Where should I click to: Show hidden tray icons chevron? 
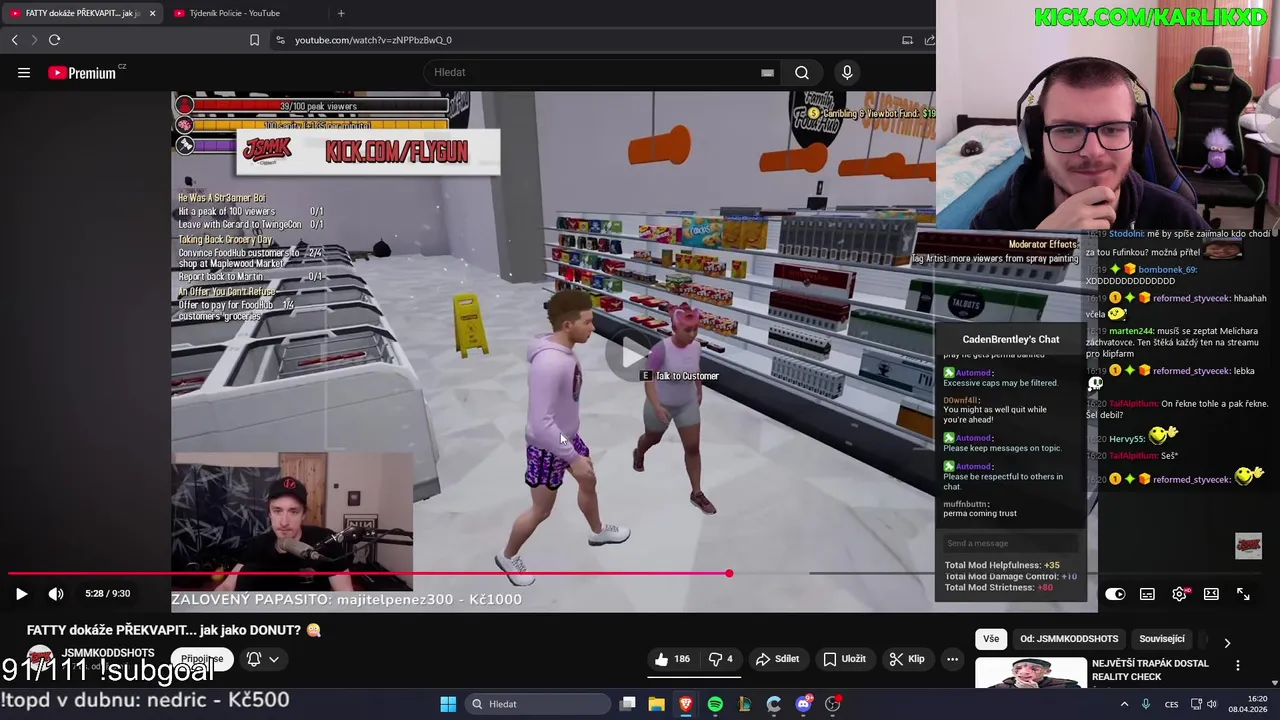coord(1124,704)
